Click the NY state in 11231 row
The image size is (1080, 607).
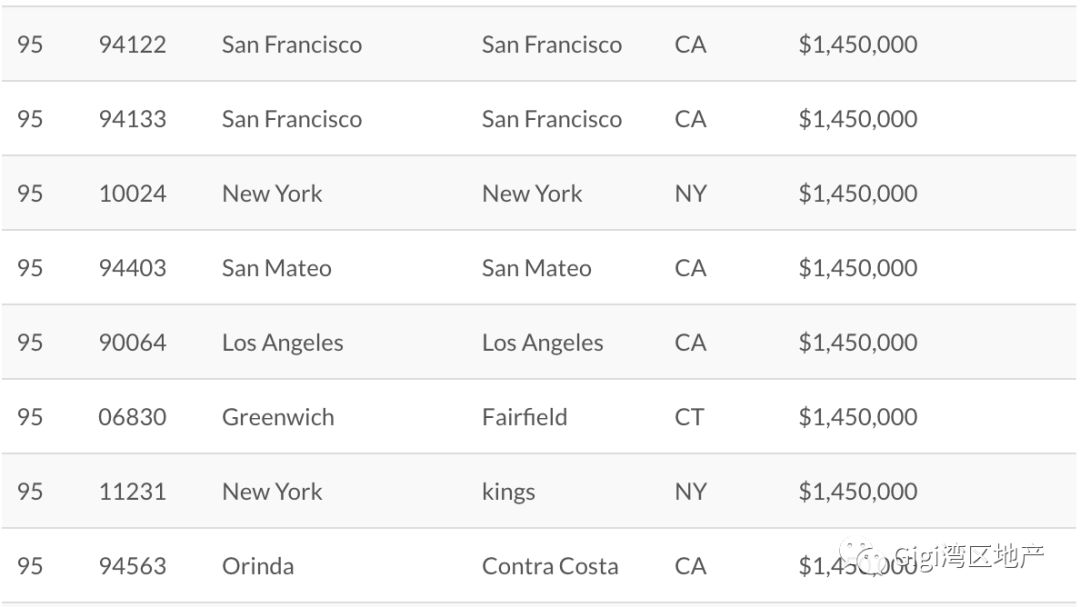[690, 492]
